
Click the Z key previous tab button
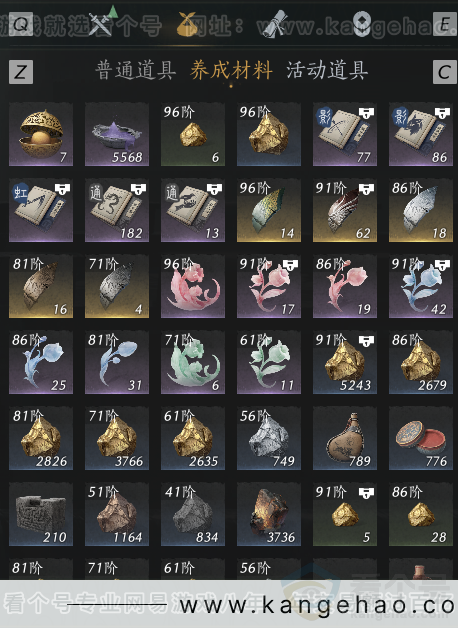[21, 72]
